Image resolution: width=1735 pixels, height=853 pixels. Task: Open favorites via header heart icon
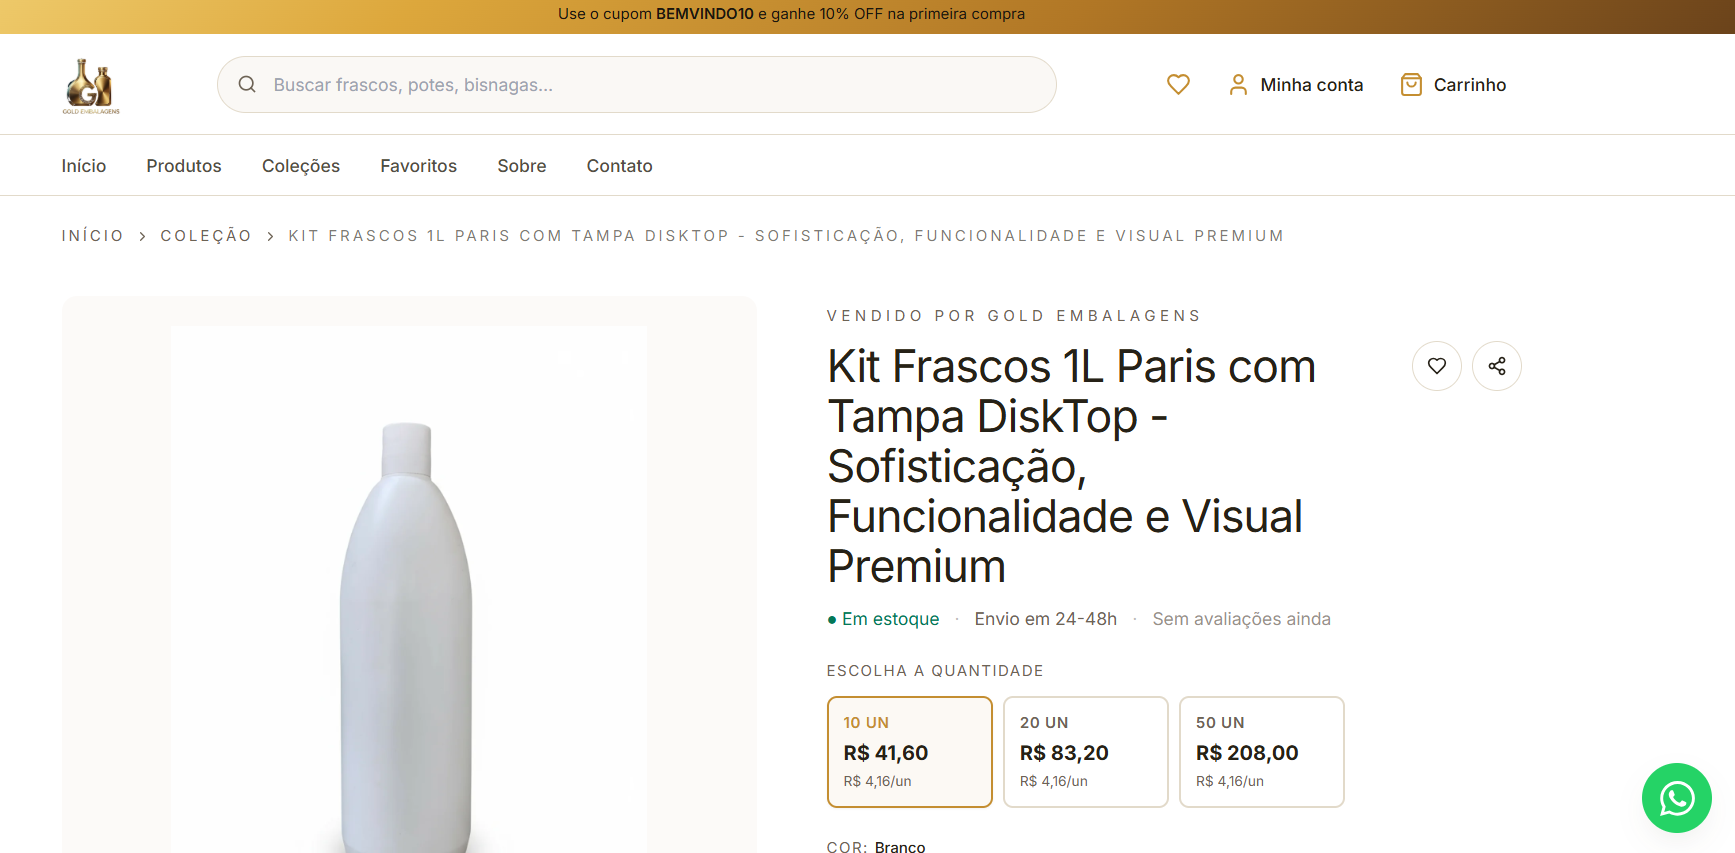[x=1178, y=85]
